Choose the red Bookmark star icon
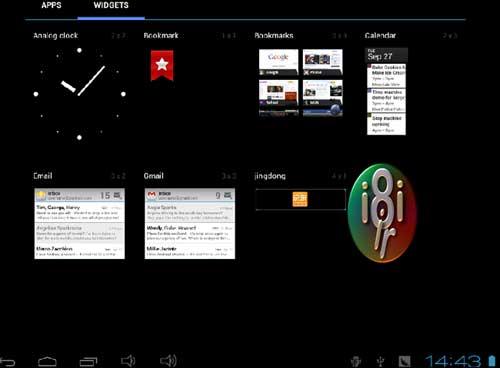 click(162, 65)
